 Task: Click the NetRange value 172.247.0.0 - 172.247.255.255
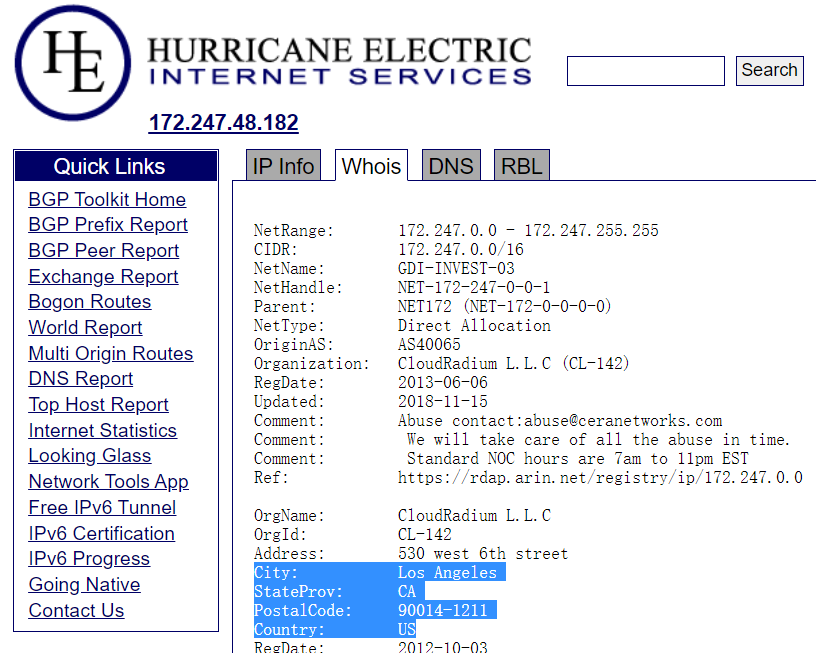(528, 231)
